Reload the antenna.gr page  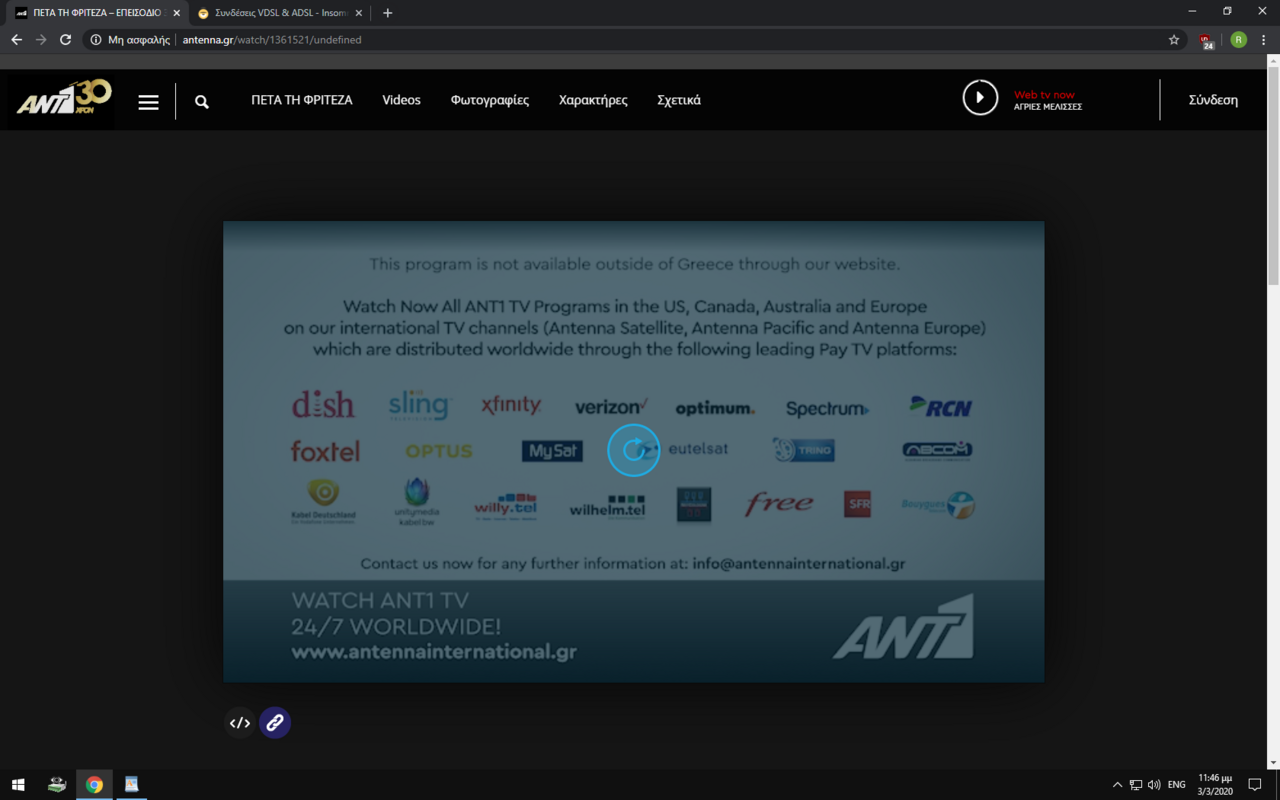[x=66, y=40]
